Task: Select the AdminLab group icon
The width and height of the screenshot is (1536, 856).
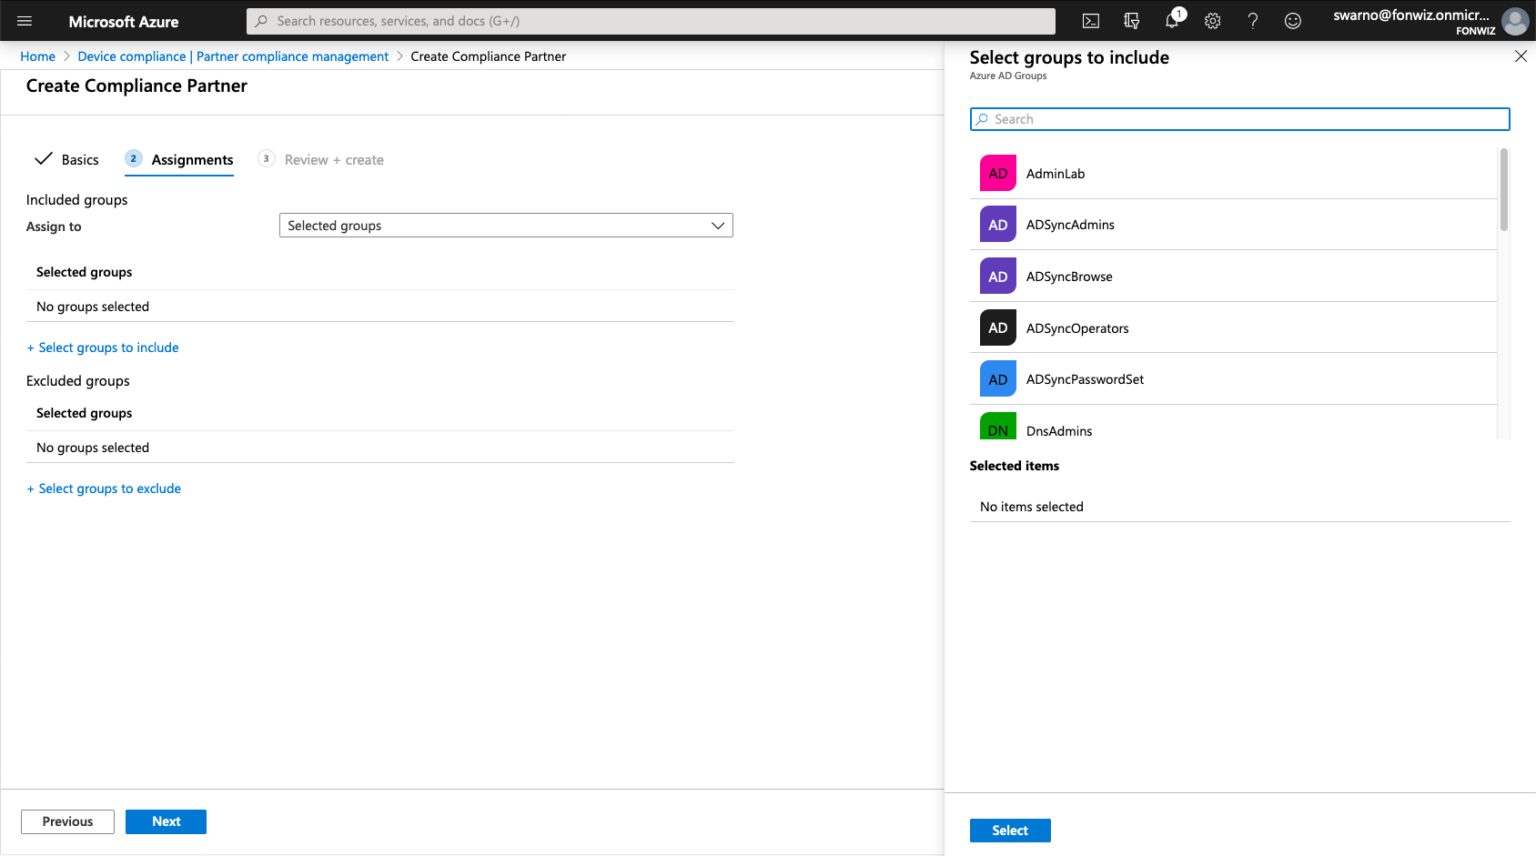Action: click(x=997, y=172)
